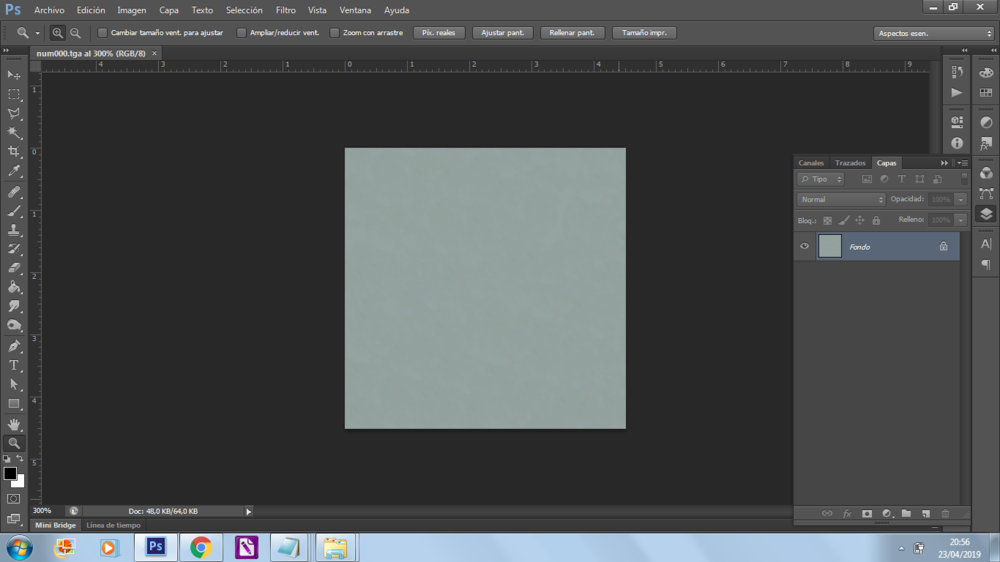Select the Lasso tool
This screenshot has width=1000, height=562.
[x=14, y=114]
